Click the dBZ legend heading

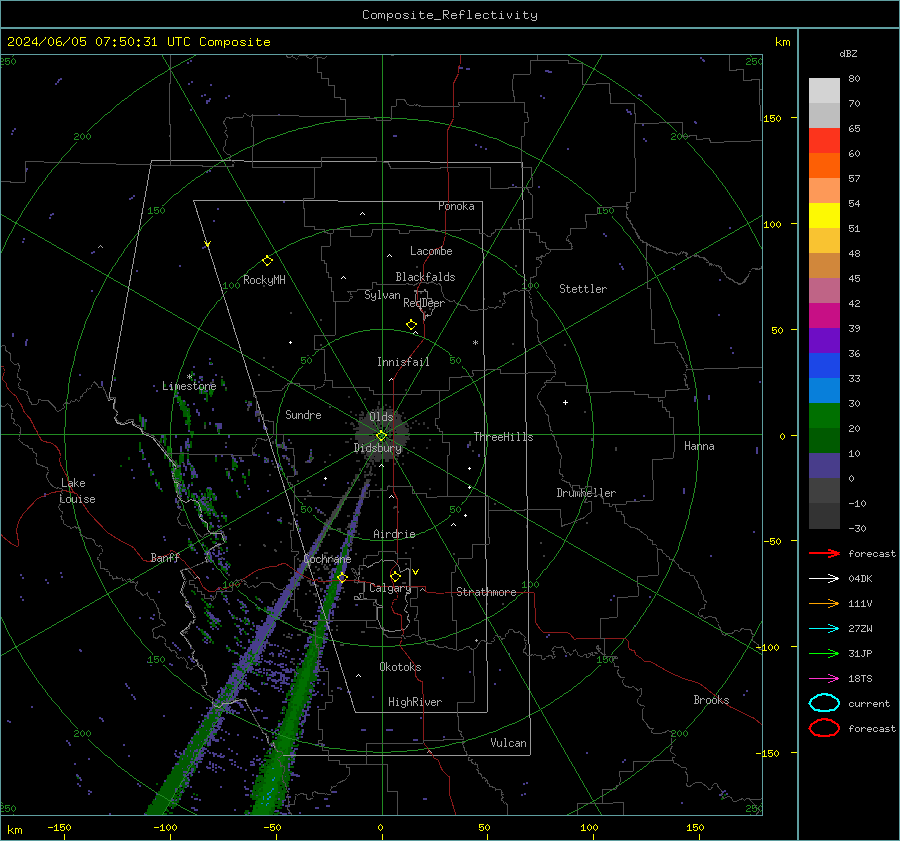tap(848, 53)
